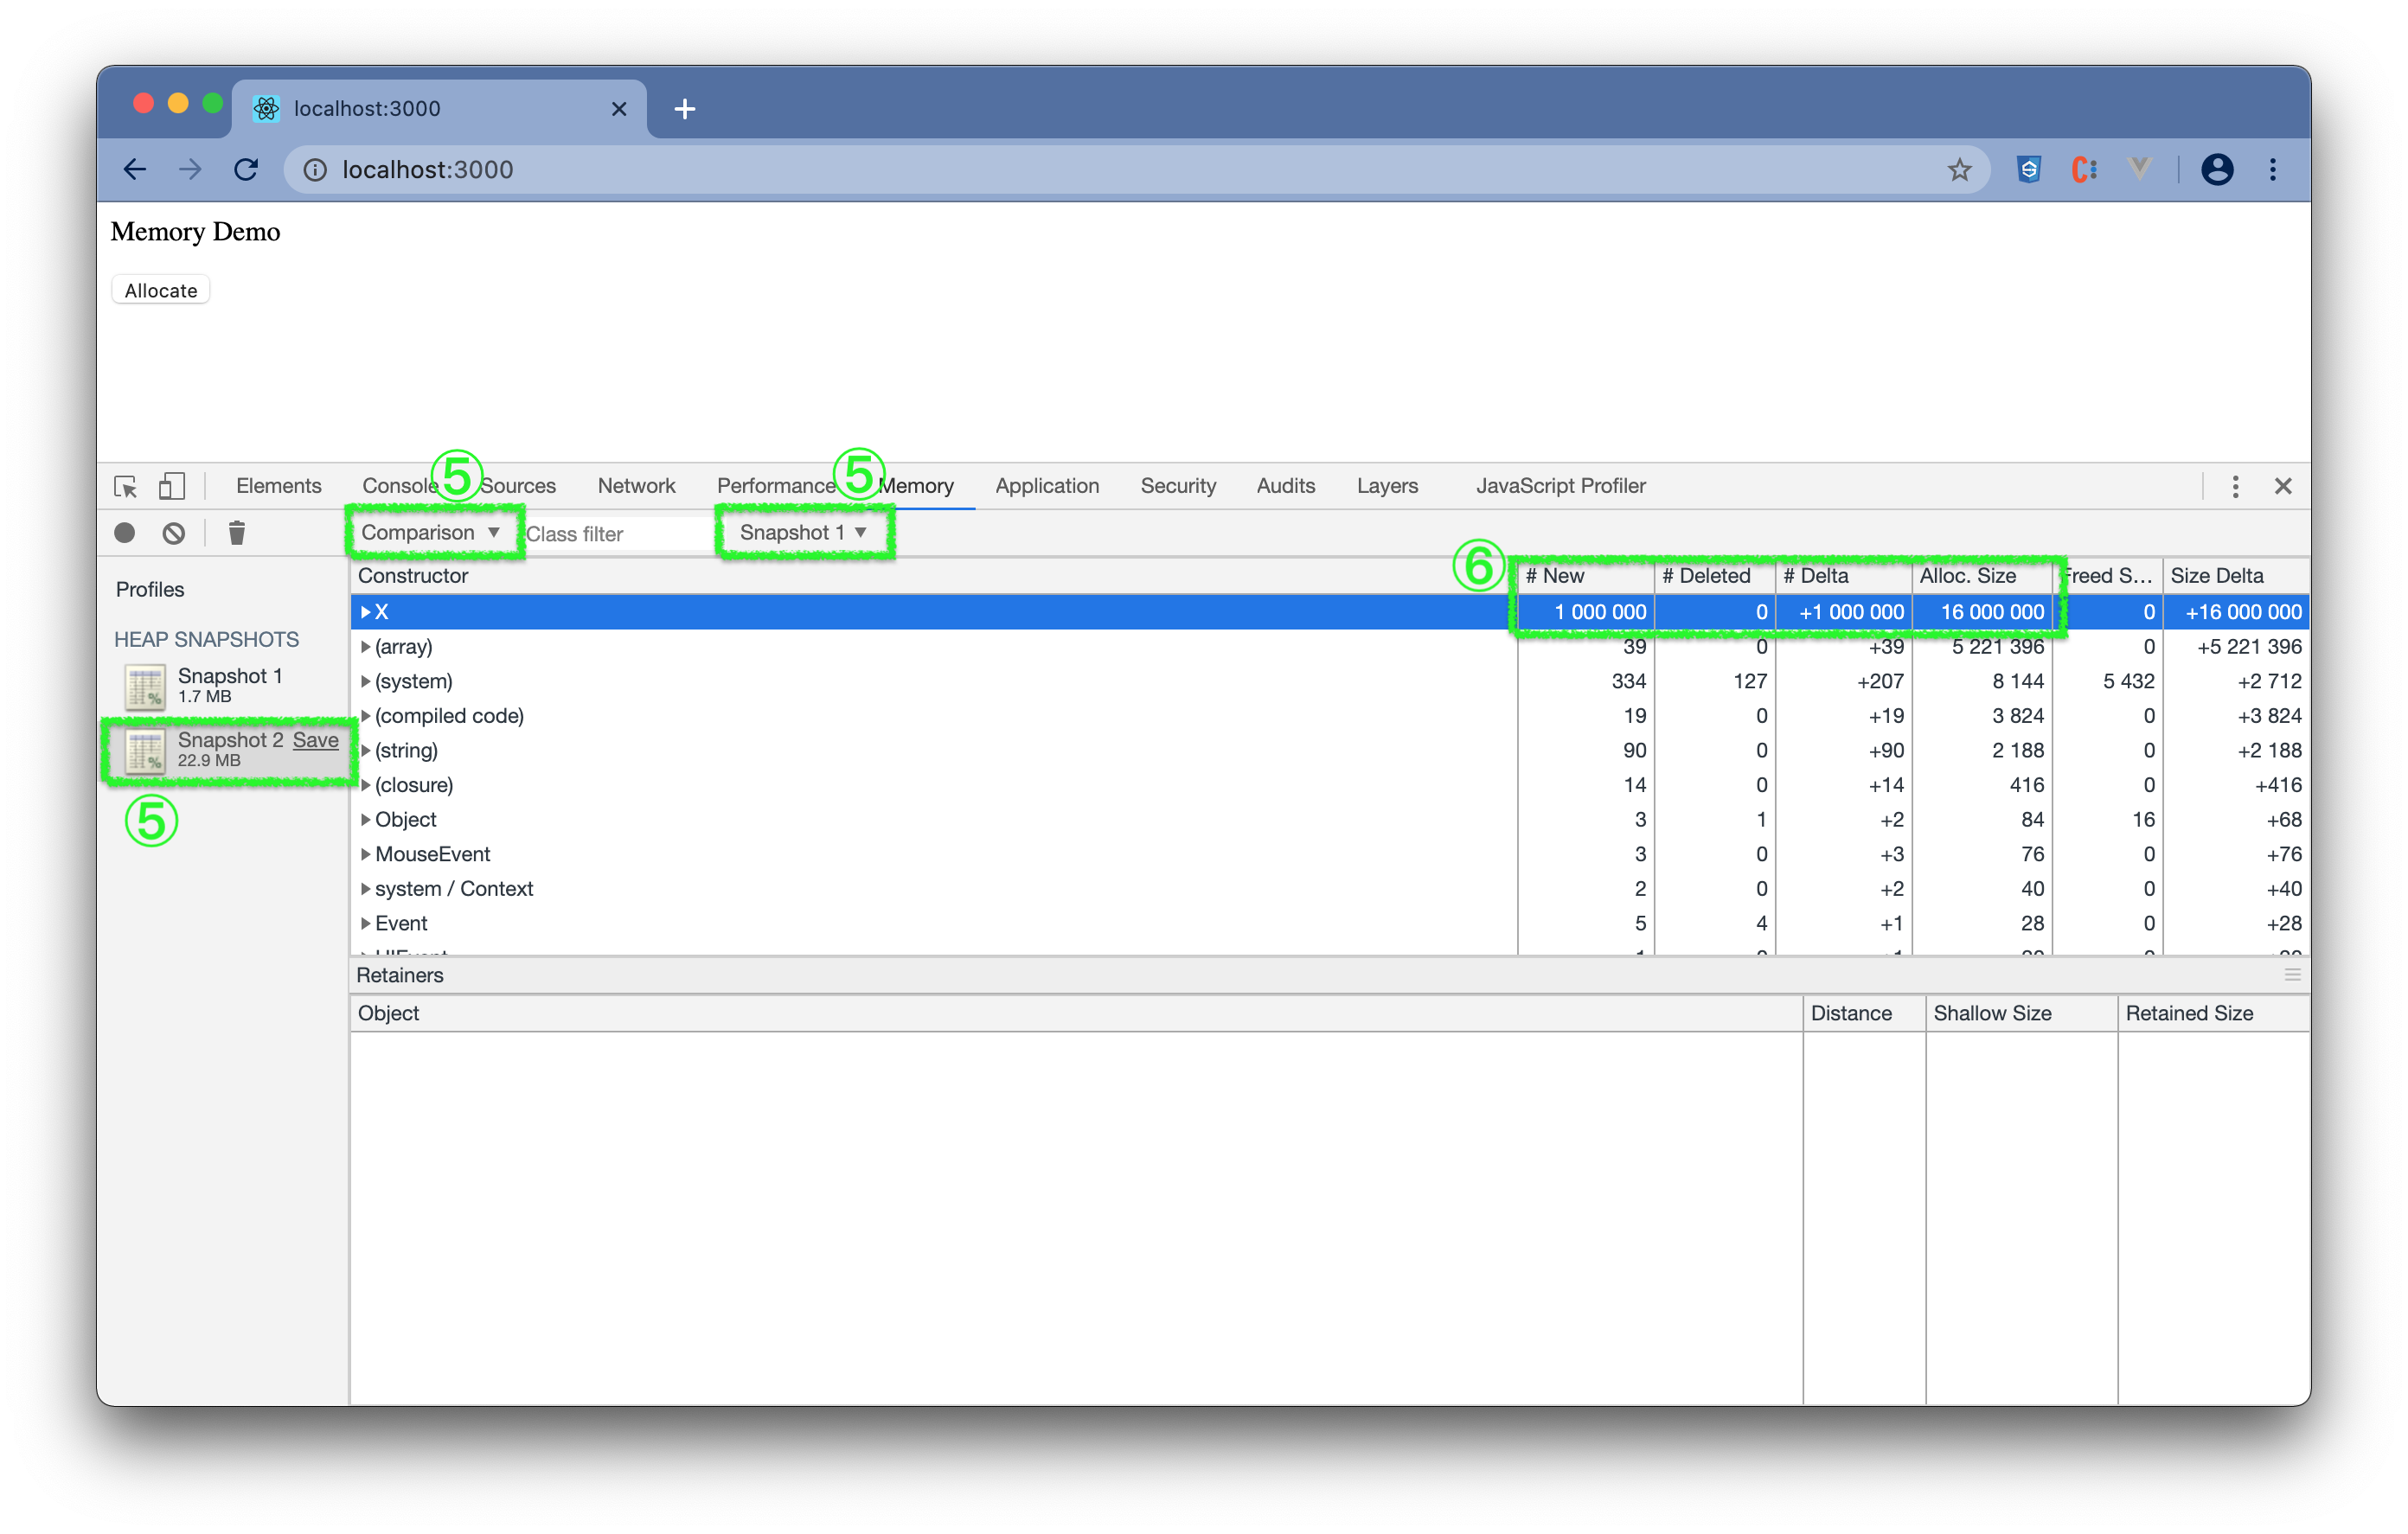Click the trash collect garbage icon
This screenshot has width=2408, height=1534.
click(x=237, y=533)
